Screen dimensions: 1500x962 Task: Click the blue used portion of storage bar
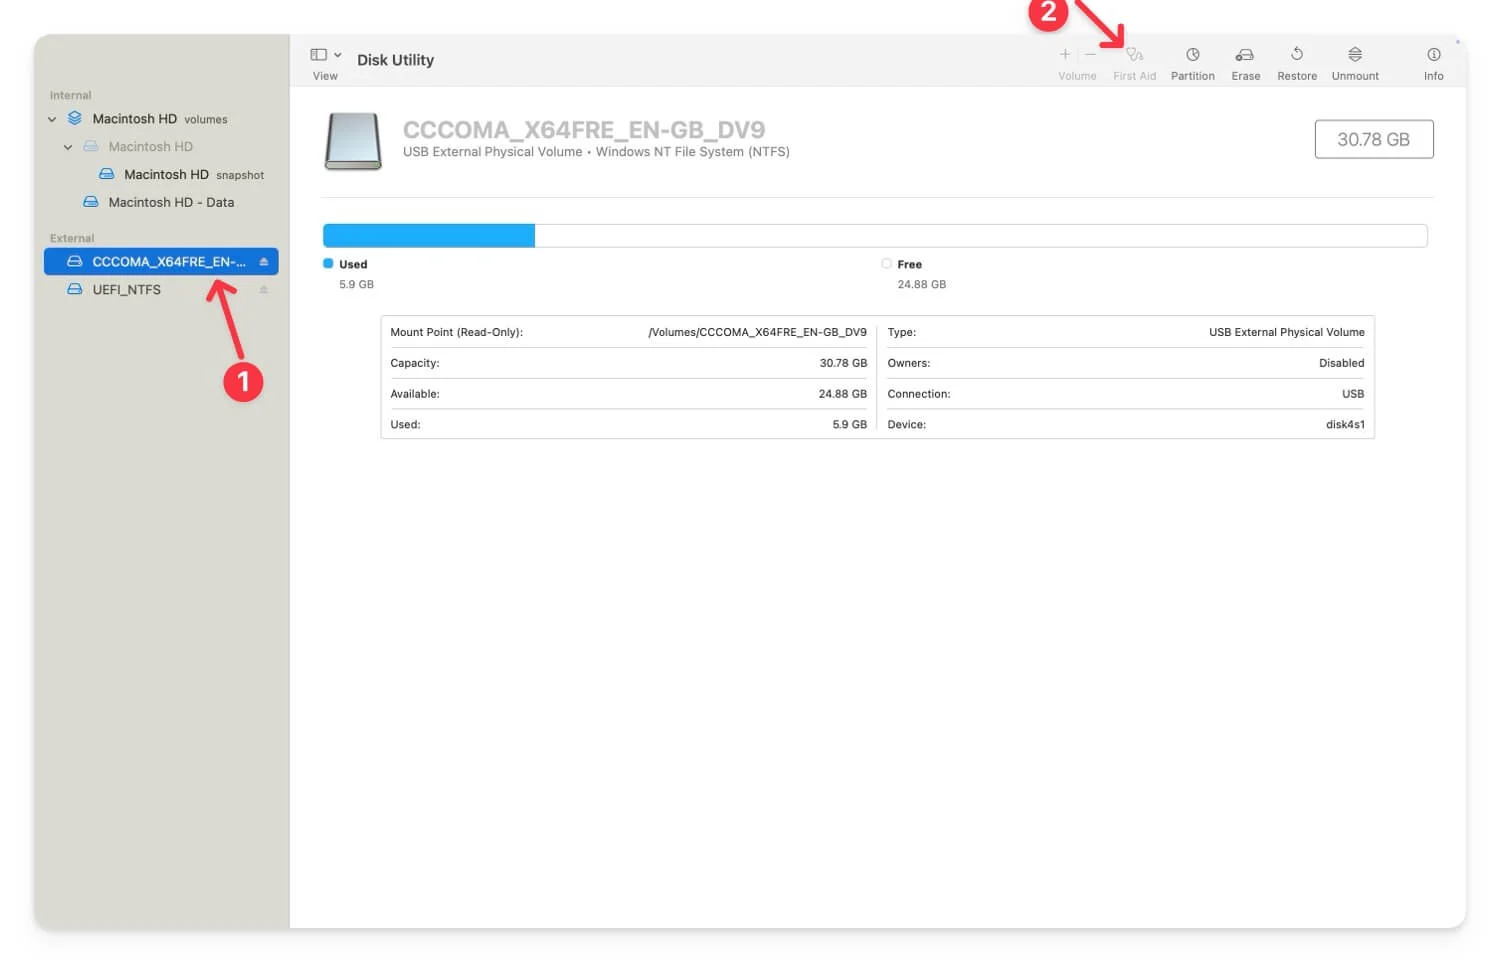pyautogui.click(x=429, y=236)
